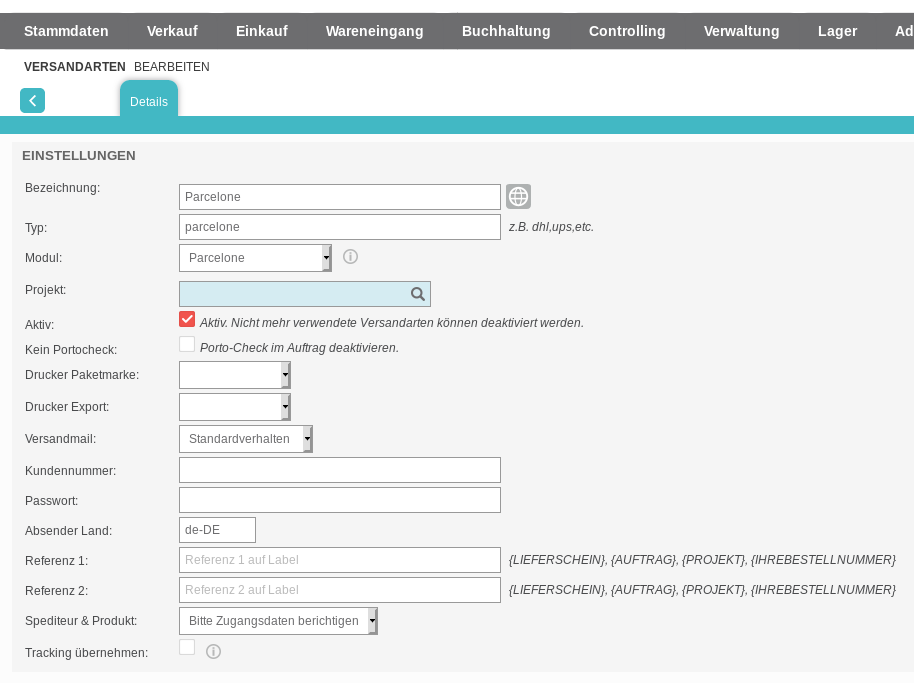Click the globe translation icon beside Bezeichnung
914x683 pixels.
518,197
